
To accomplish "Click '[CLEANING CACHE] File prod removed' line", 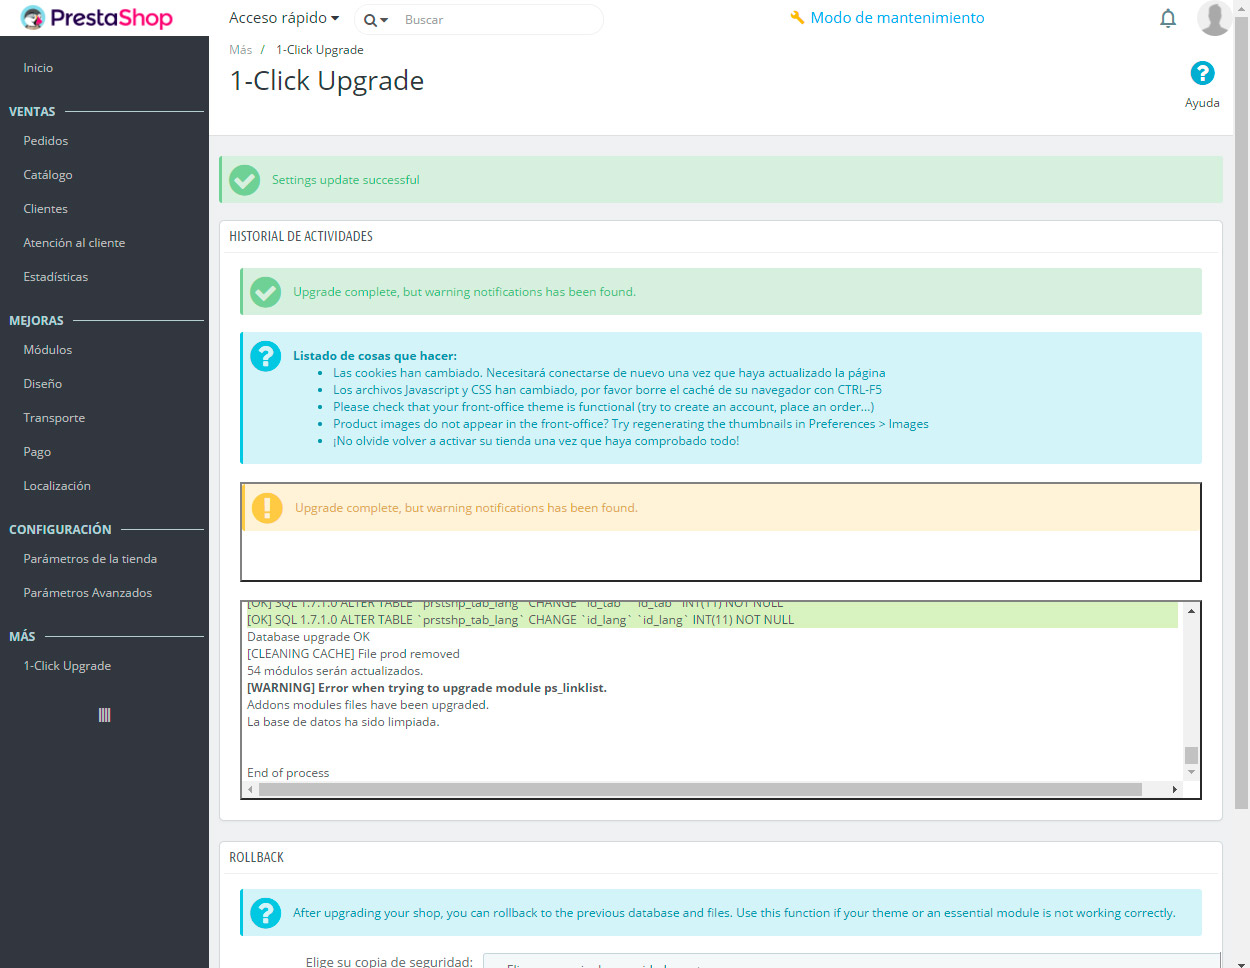I will pyautogui.click(x=353, y=654).
